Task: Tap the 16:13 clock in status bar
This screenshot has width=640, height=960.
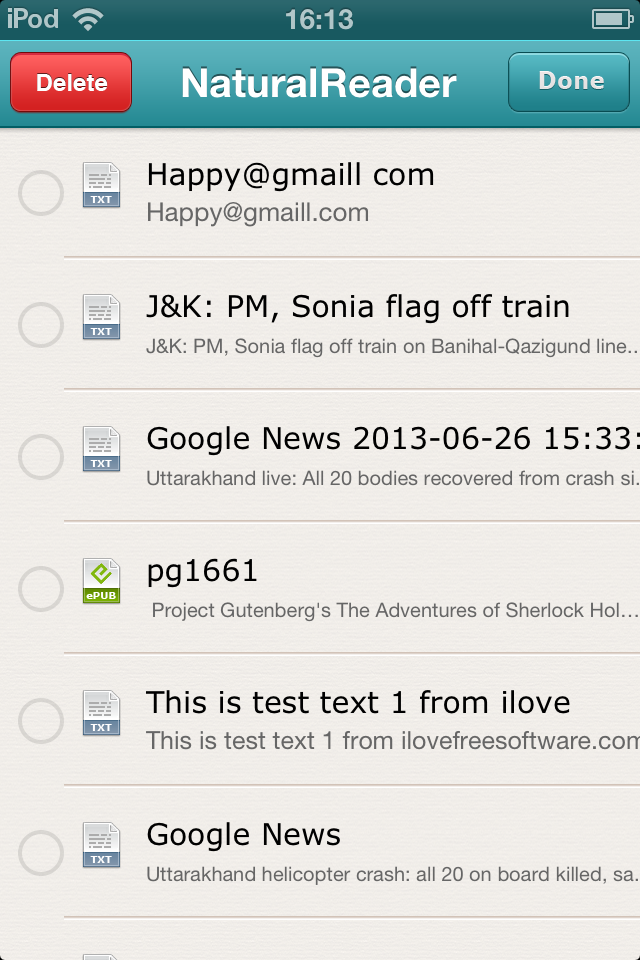Action: [x=319, y=20]
